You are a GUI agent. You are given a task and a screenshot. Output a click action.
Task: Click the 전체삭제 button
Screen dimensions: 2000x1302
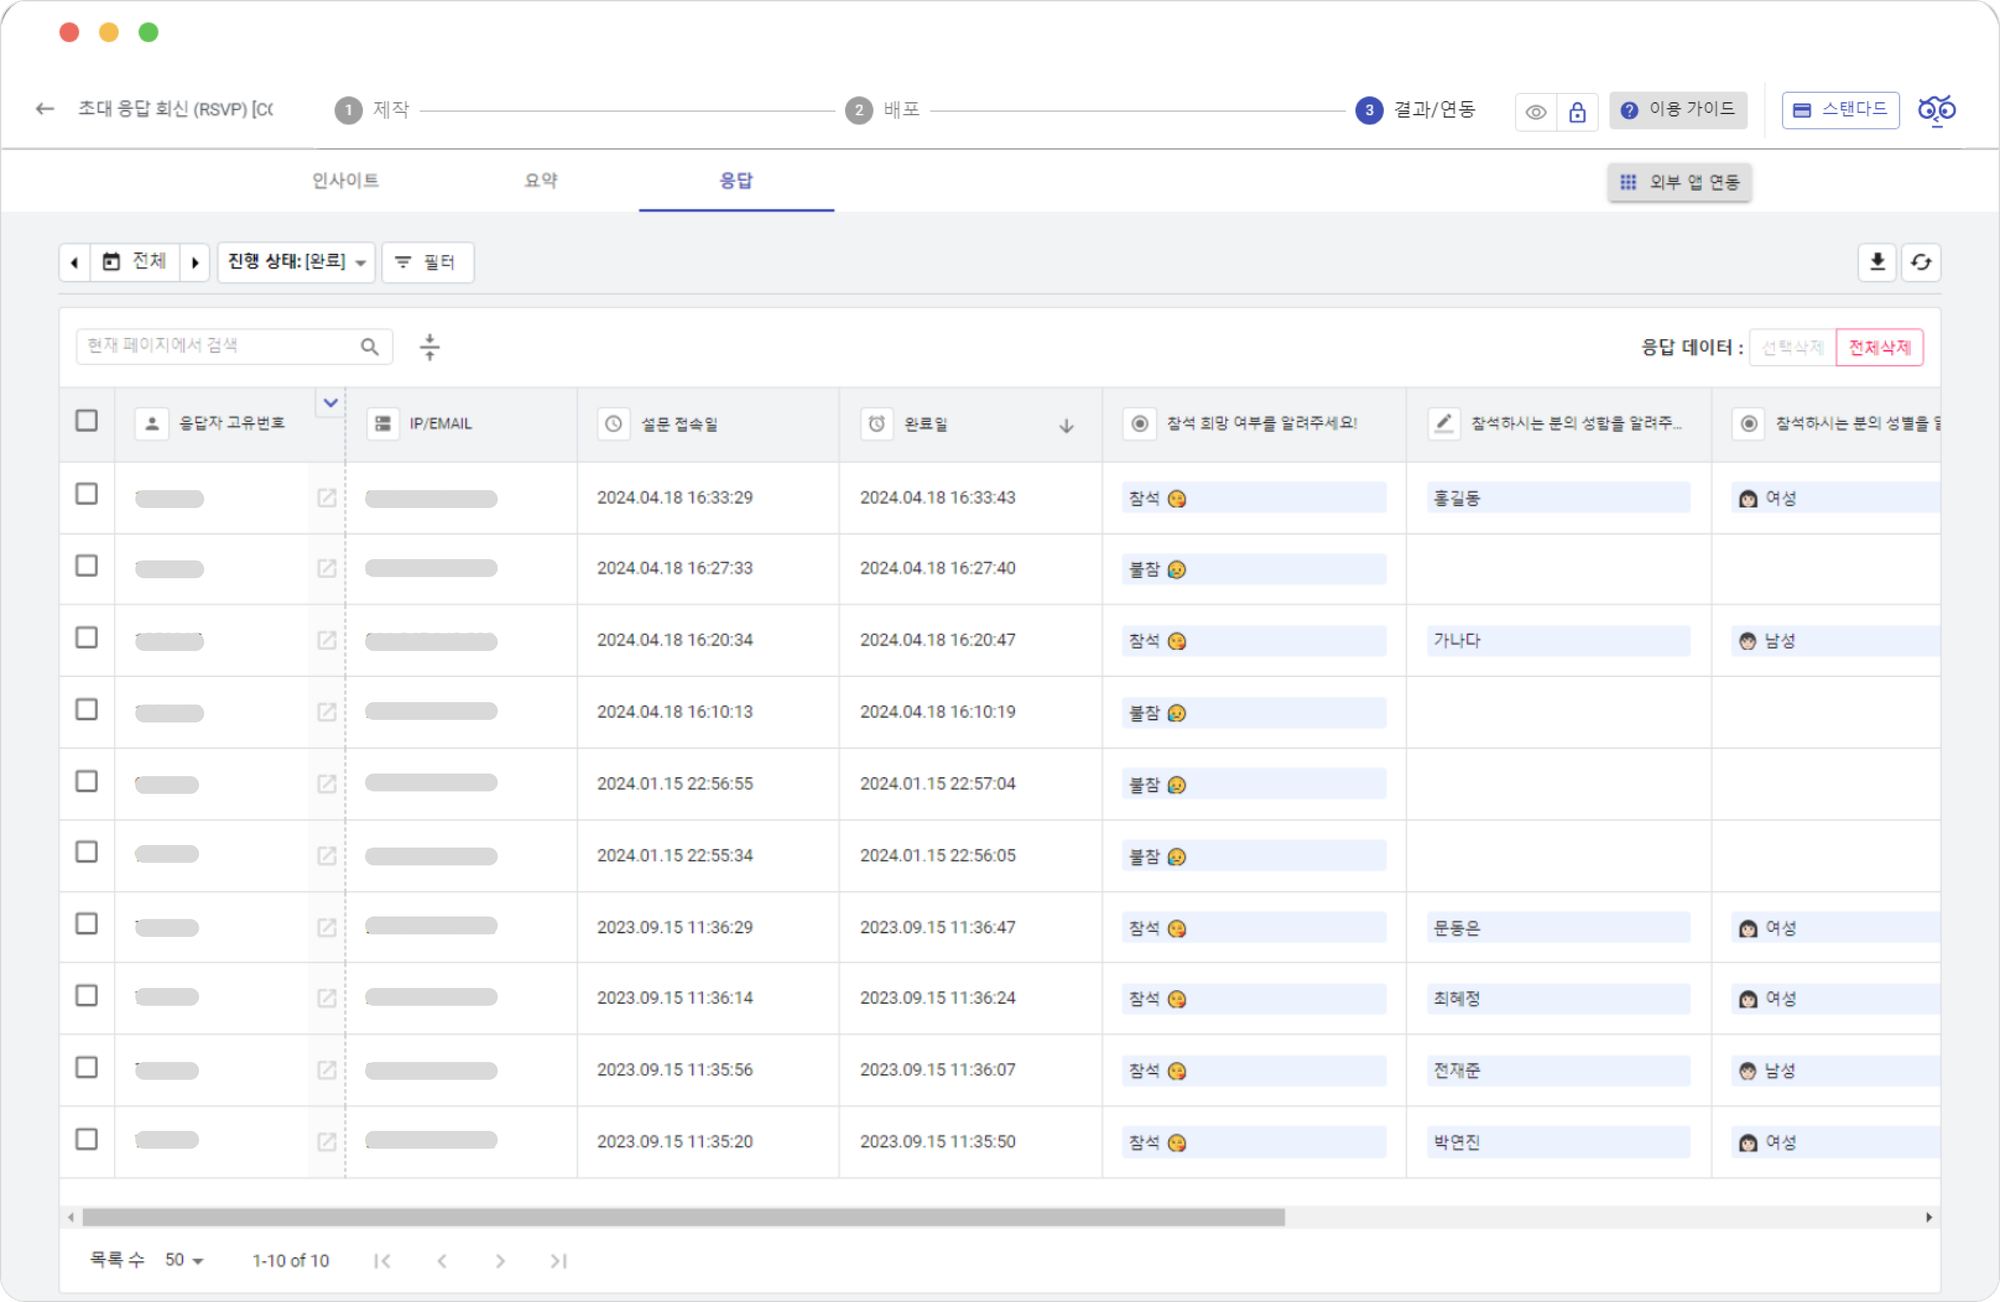[x=1879, y=347]
